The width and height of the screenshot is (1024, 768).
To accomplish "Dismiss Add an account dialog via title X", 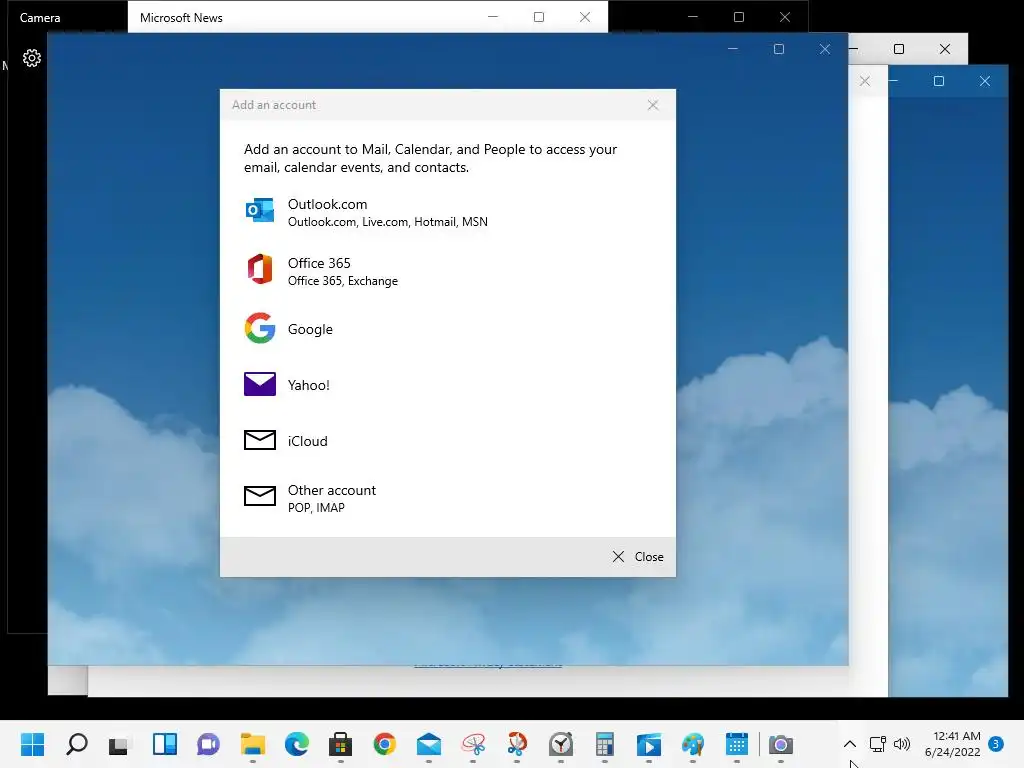I will pyautogui.click(x=652, y=105).
